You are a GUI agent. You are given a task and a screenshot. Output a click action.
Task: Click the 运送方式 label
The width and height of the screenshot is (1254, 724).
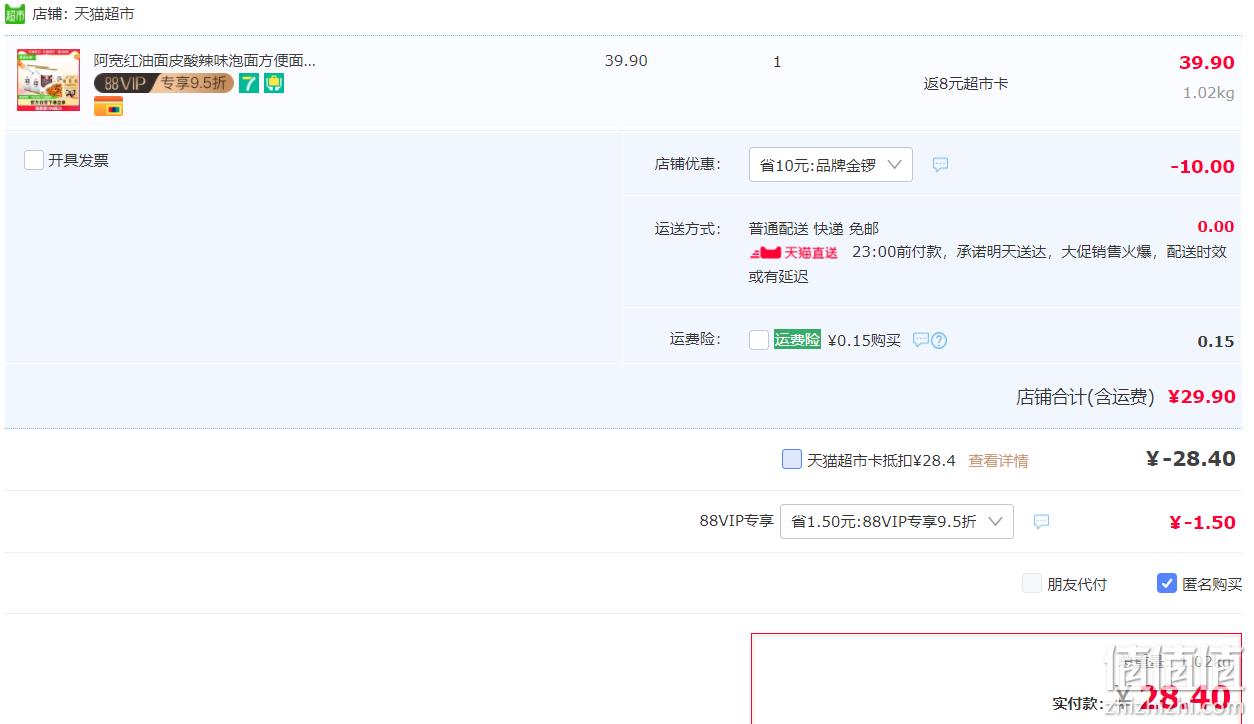click(687, 229)
